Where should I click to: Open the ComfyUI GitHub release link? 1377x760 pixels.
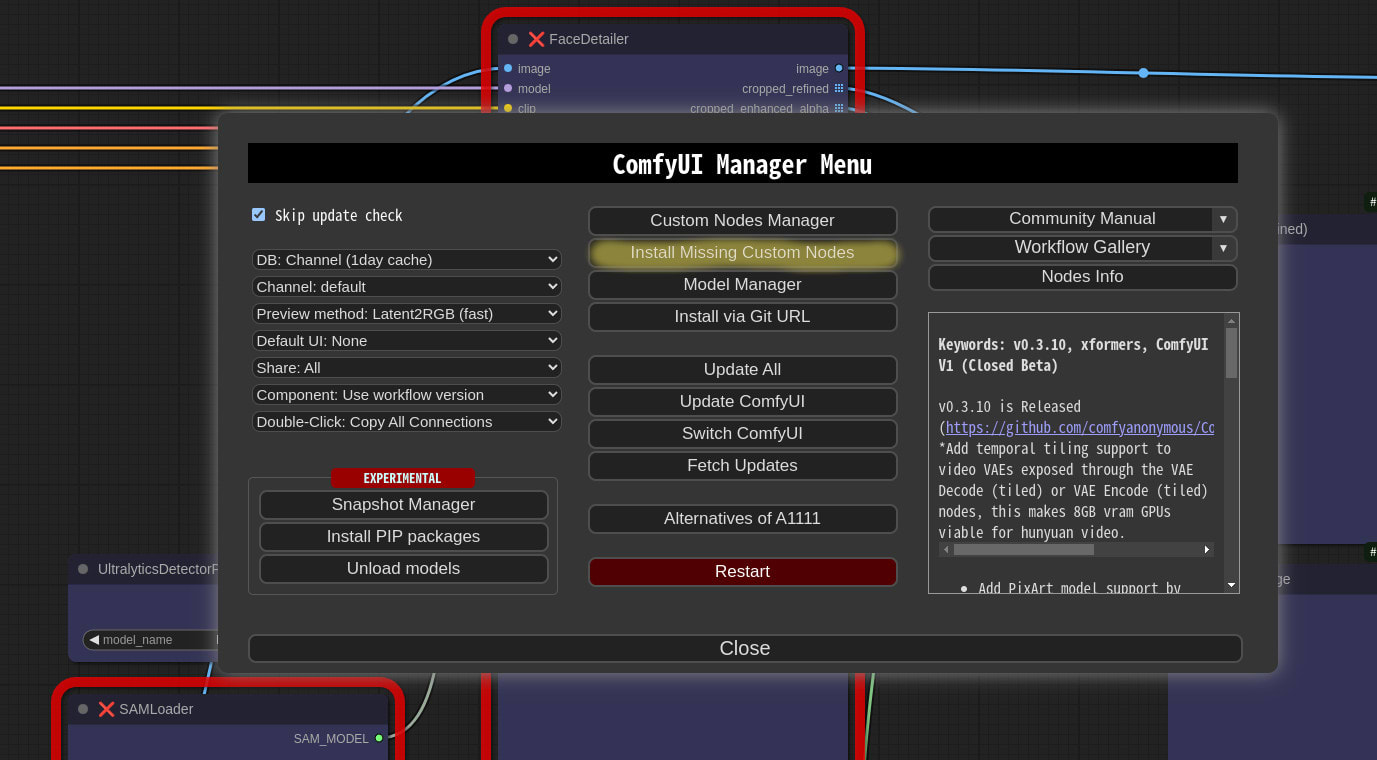[x=1080, y=428]
